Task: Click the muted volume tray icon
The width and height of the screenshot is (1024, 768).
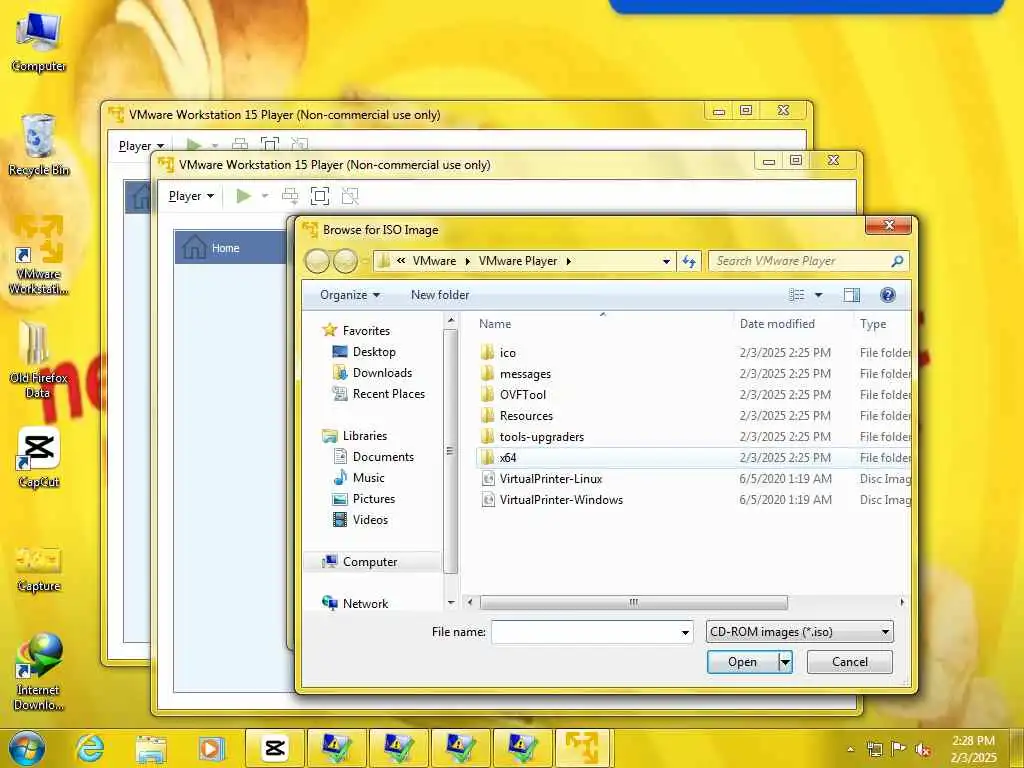Action: (x=923, y=749)
